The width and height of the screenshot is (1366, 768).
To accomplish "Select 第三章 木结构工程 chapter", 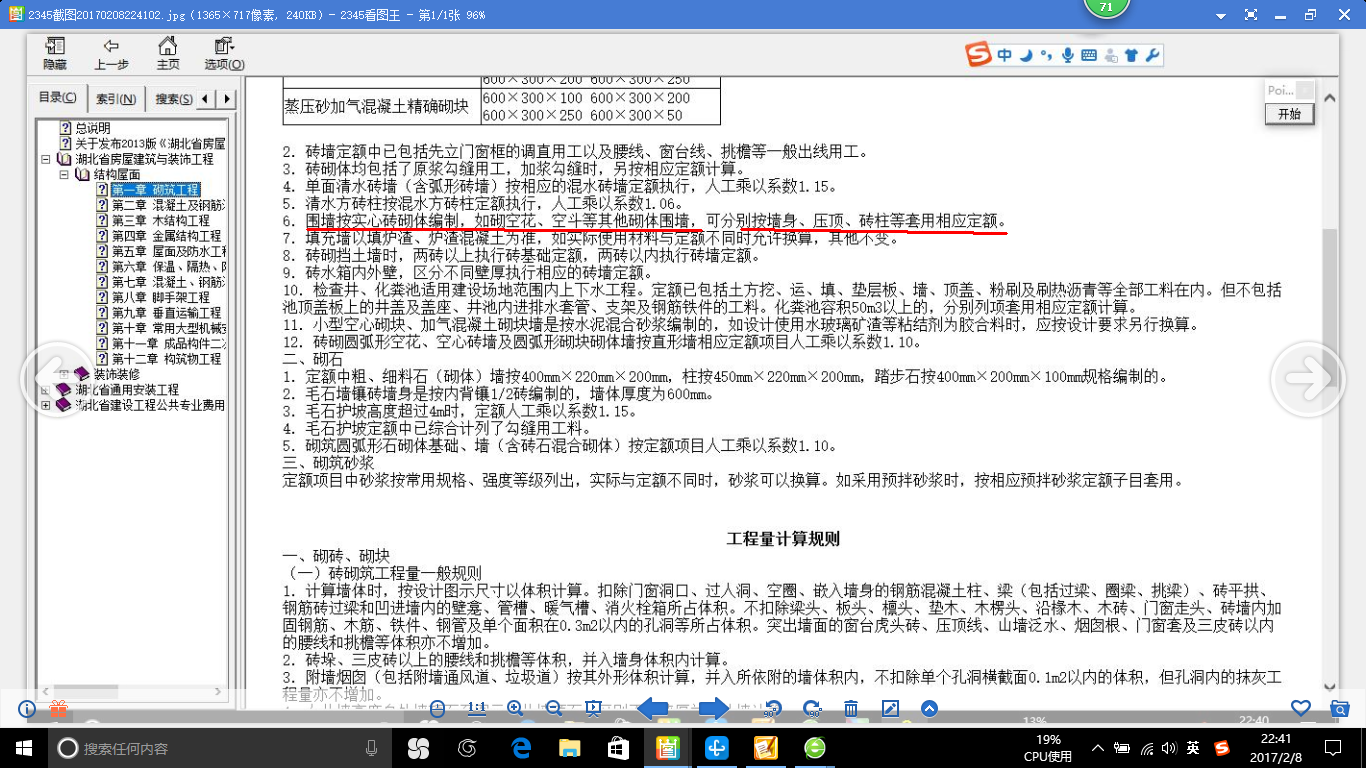I will click(160, 220).
